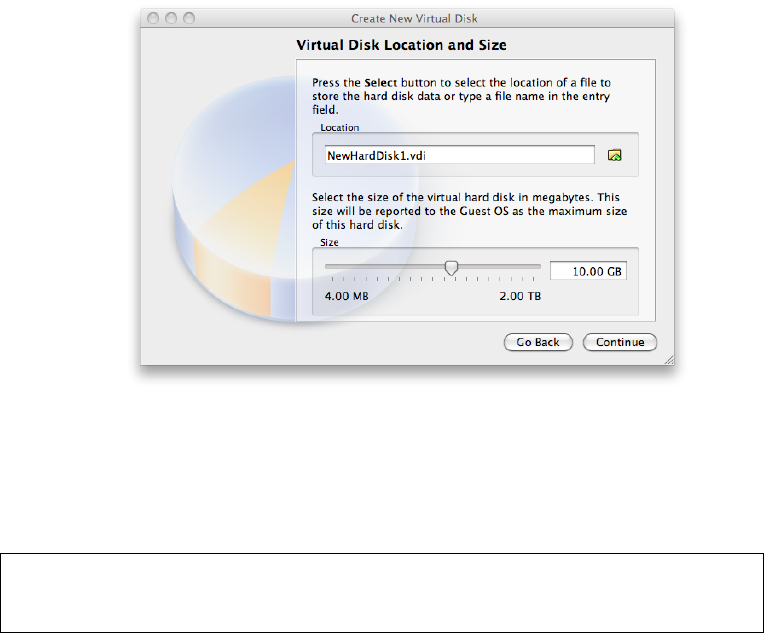Screen dimensions: 764x633
Task: Minimize the Create New Virtual Disk window
Action: pyautogui.click(x=171, y=19)
